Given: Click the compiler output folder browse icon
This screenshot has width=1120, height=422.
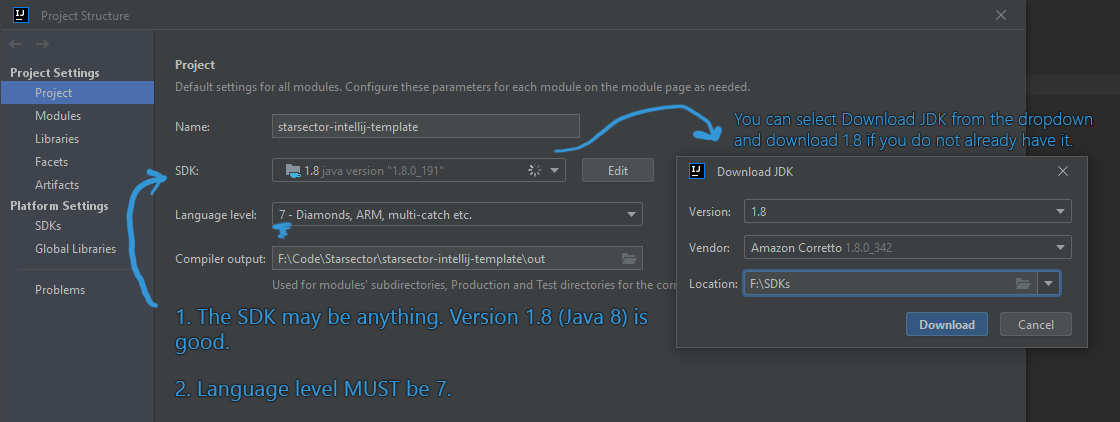Looking at the screenshot, I should coord(629,259).
